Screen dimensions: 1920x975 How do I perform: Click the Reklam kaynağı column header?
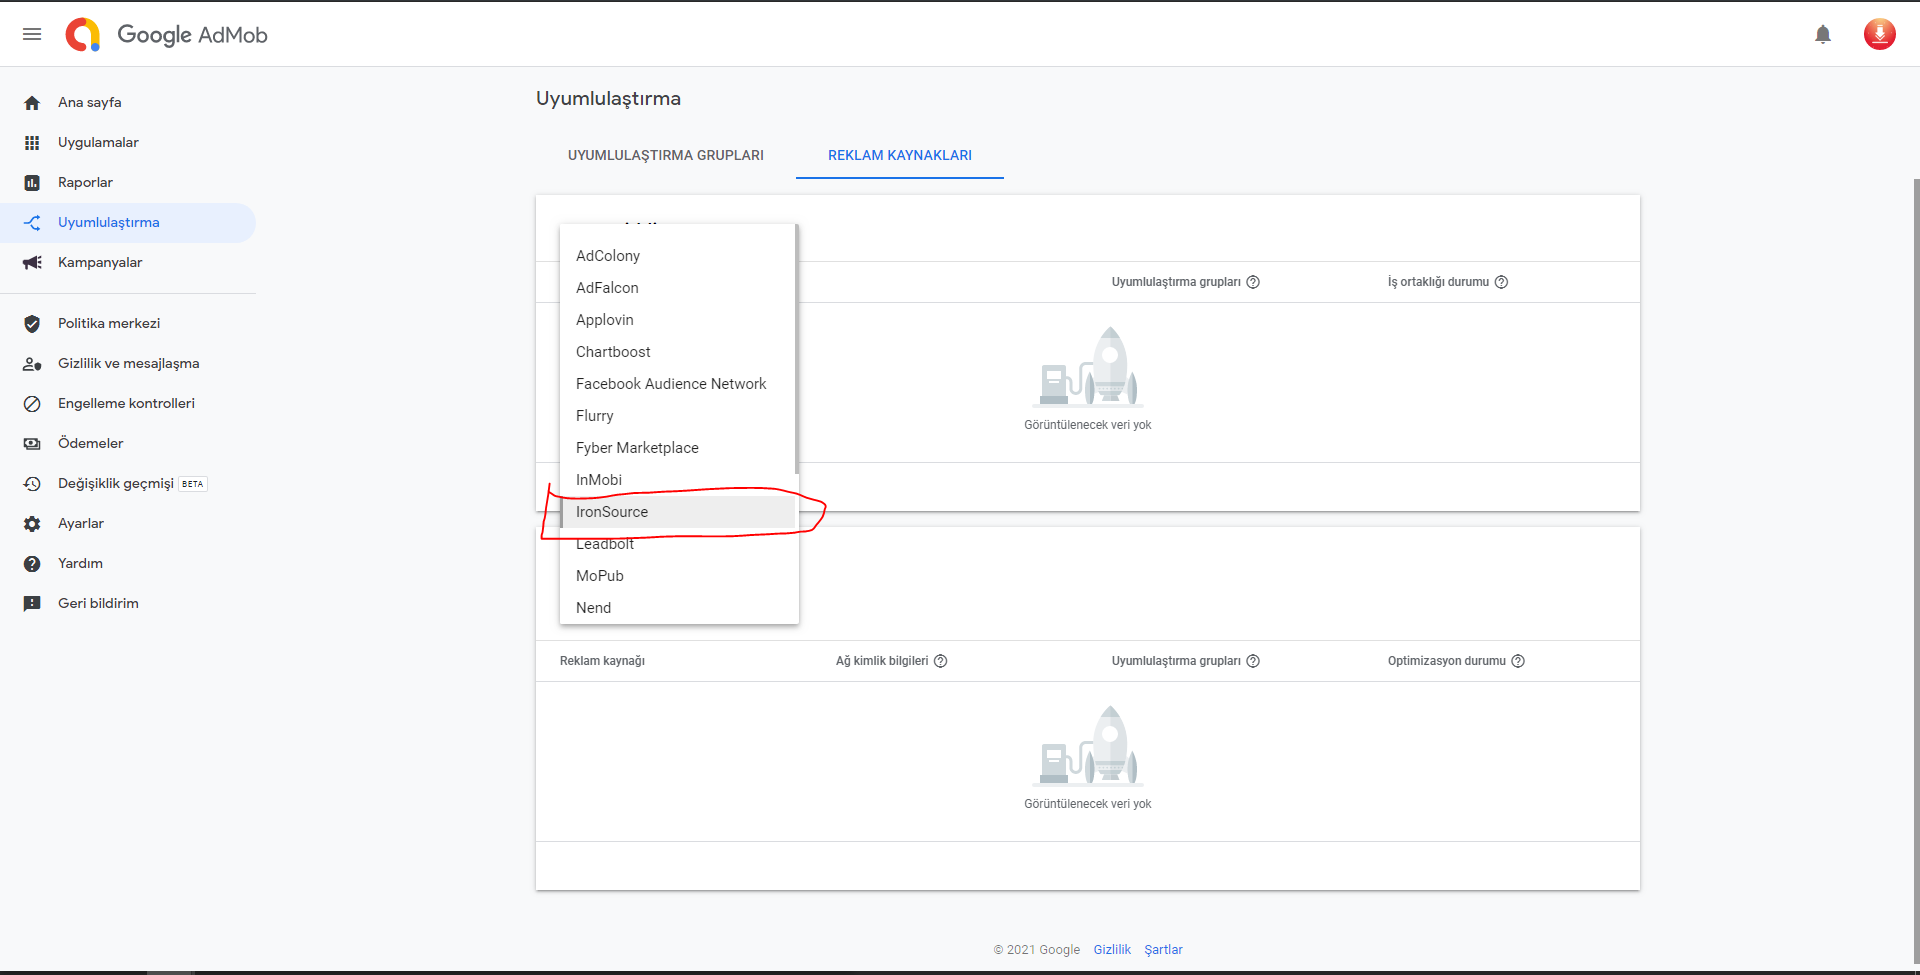602,661
